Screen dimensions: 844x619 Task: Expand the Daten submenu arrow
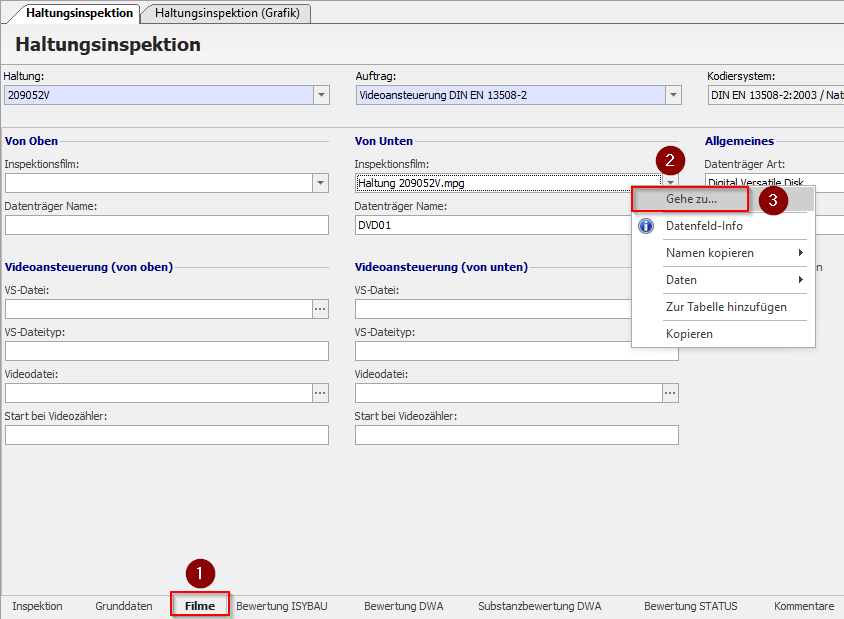[x=800, y=280]
